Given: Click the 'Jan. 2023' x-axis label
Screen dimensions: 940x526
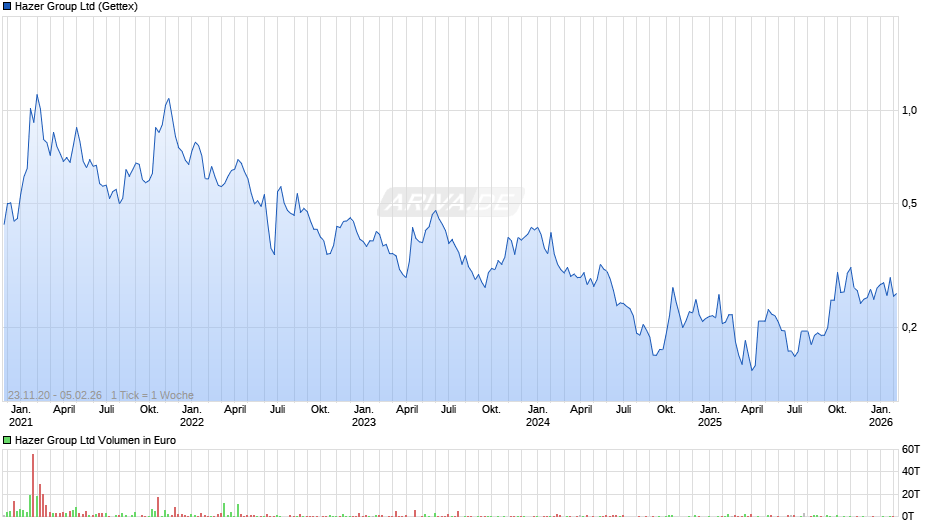Looking at the screenshot, I should coord(363,416).
